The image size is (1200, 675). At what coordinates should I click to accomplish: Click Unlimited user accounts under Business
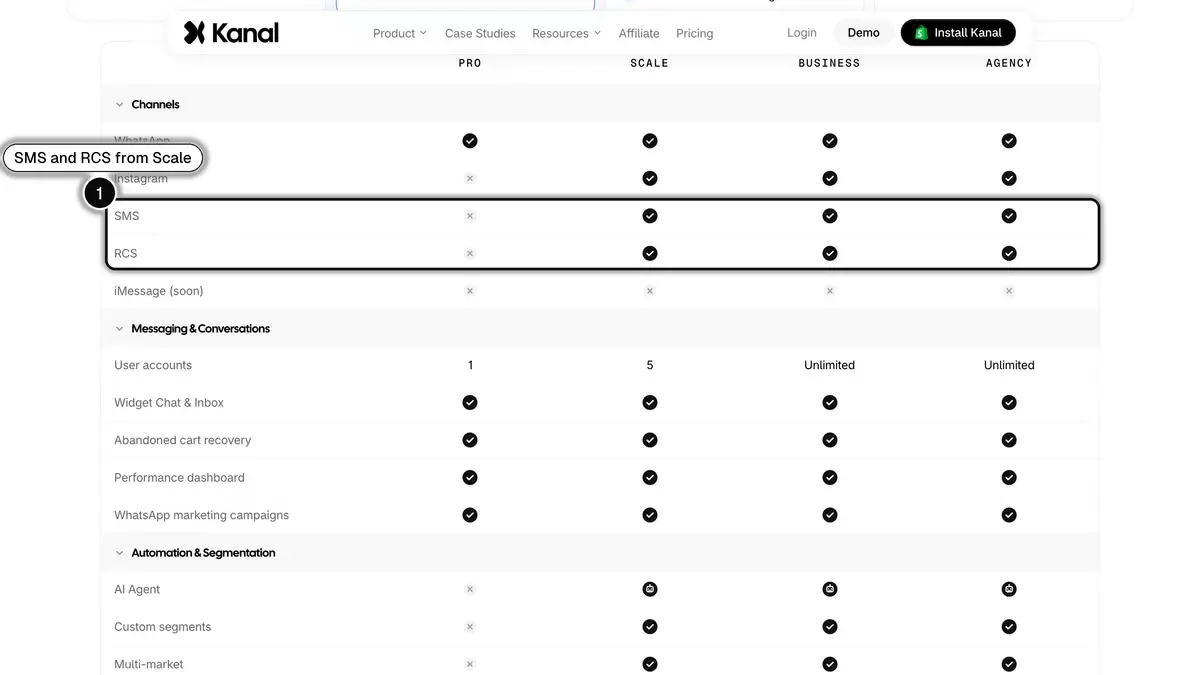(x=830, y=365)
